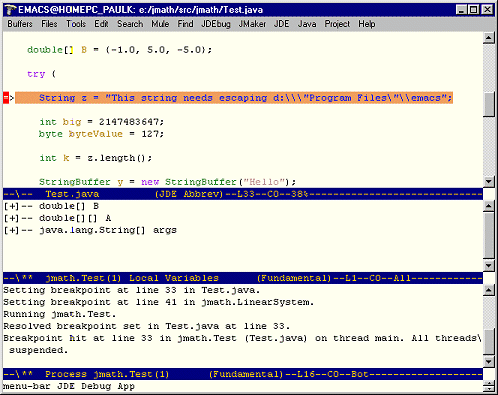Open the Mule menu
Image resolution: width=498 pixels, height=395 pixels.
(160, 24)
